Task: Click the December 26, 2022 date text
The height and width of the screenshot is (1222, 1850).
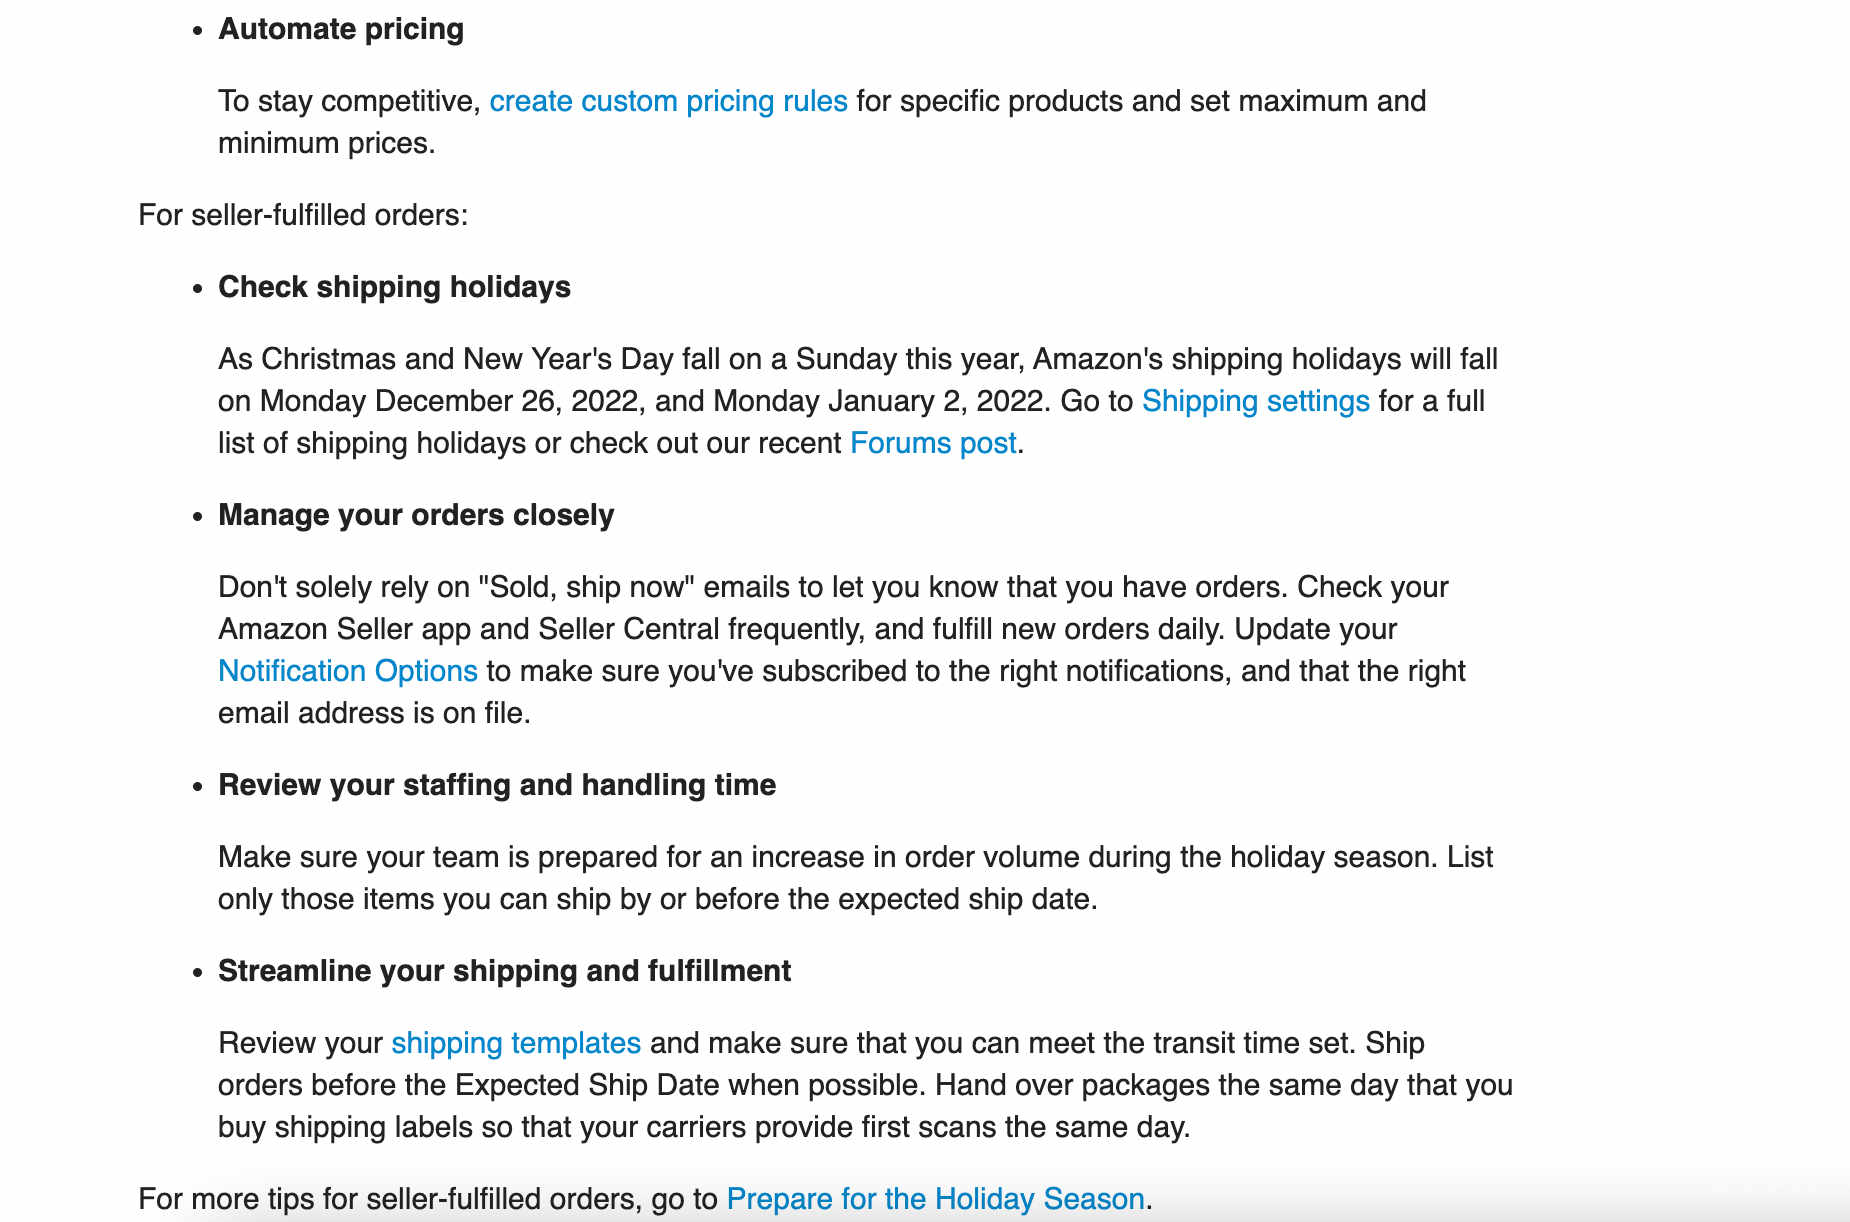Action: tap(507, 401)
